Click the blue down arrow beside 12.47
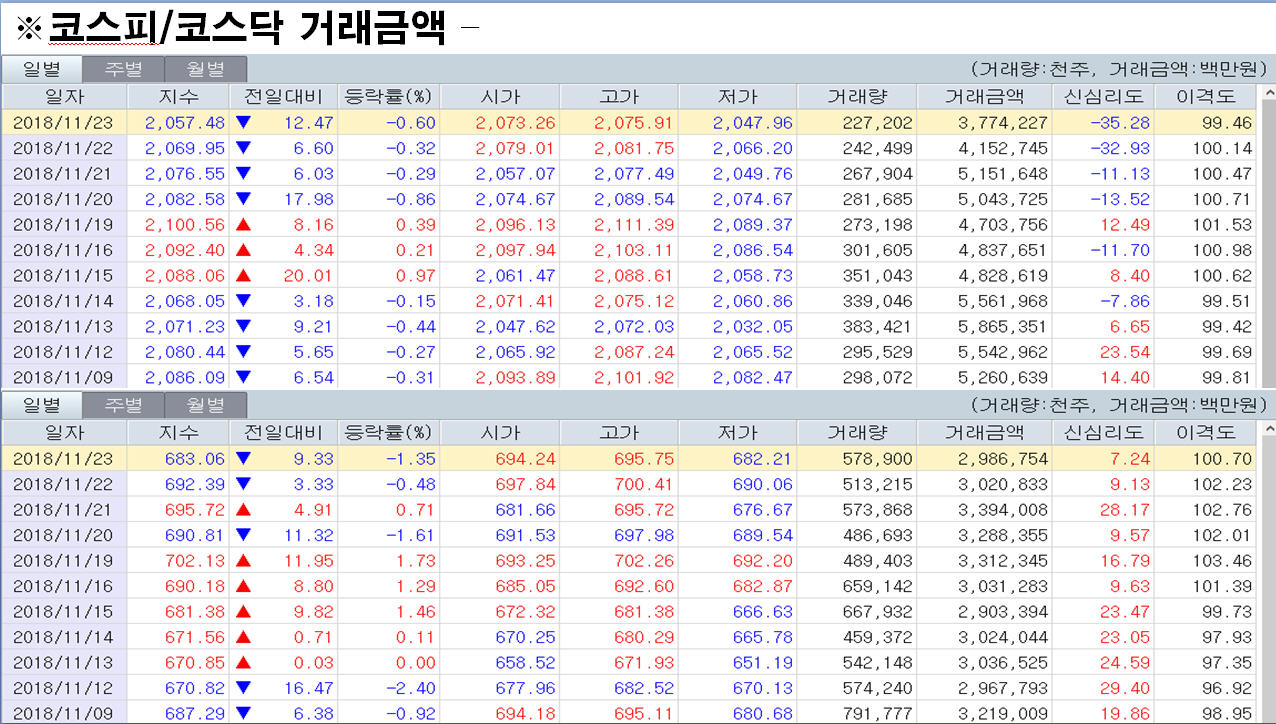 (x=243, y=122)
